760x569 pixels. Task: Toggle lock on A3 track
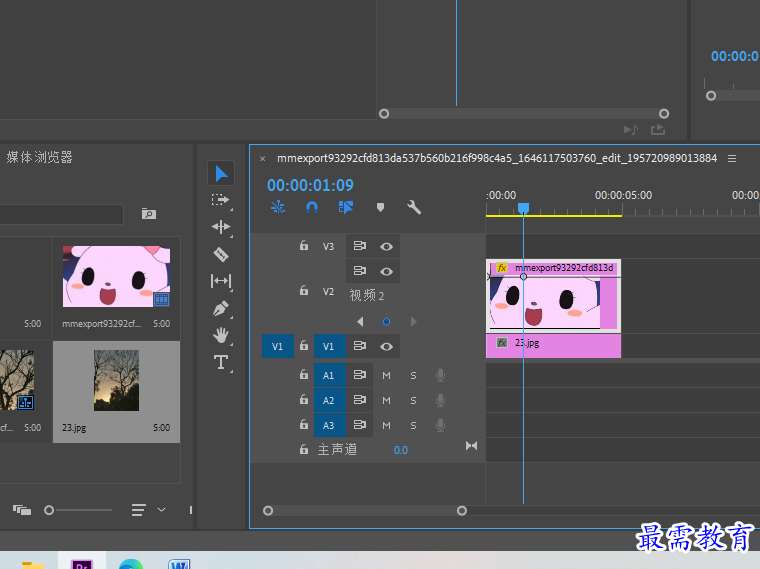tap(304, 425)
